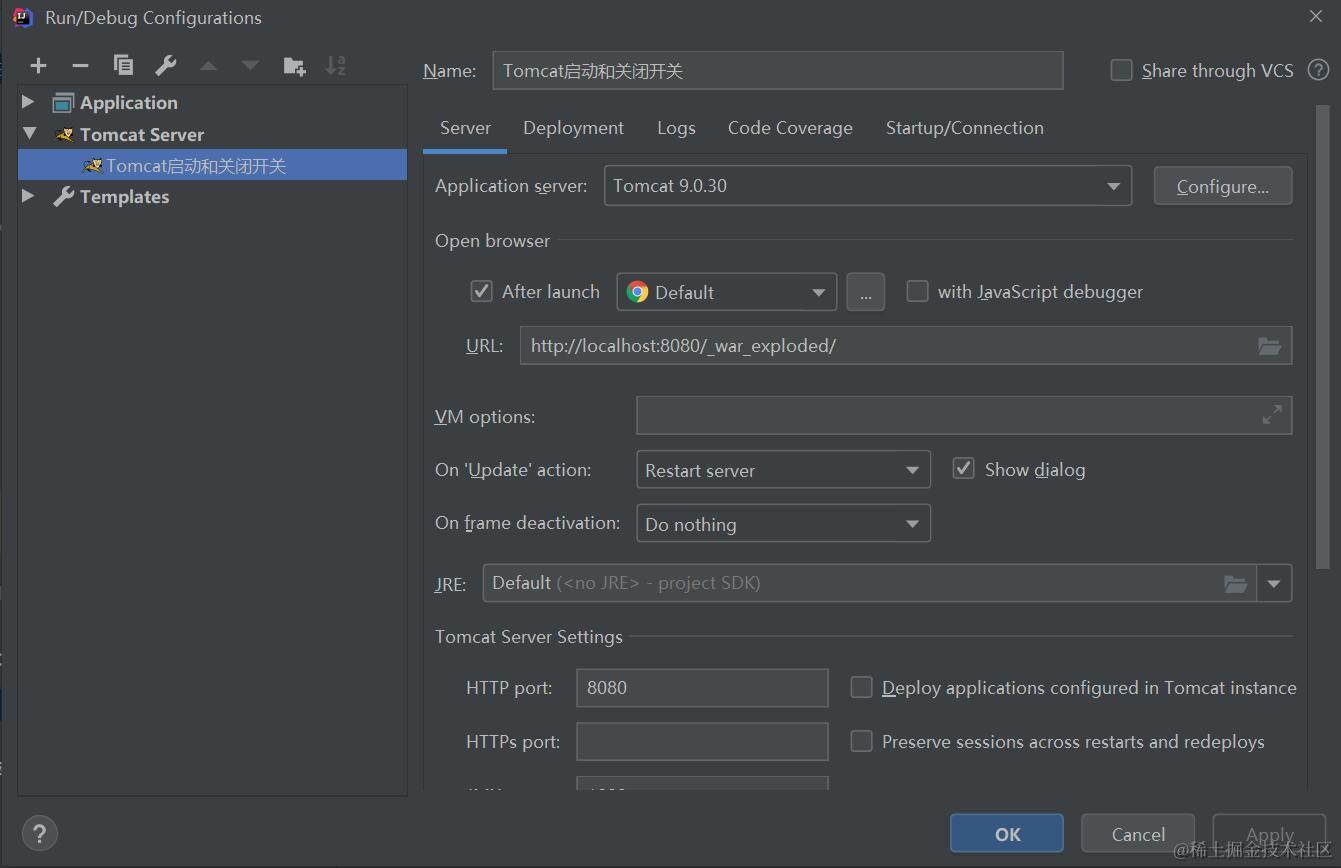The height and width of the screenshot is (868, 1341).
Task: Switch to the Logs tab
Action: [x=676, y=128]
